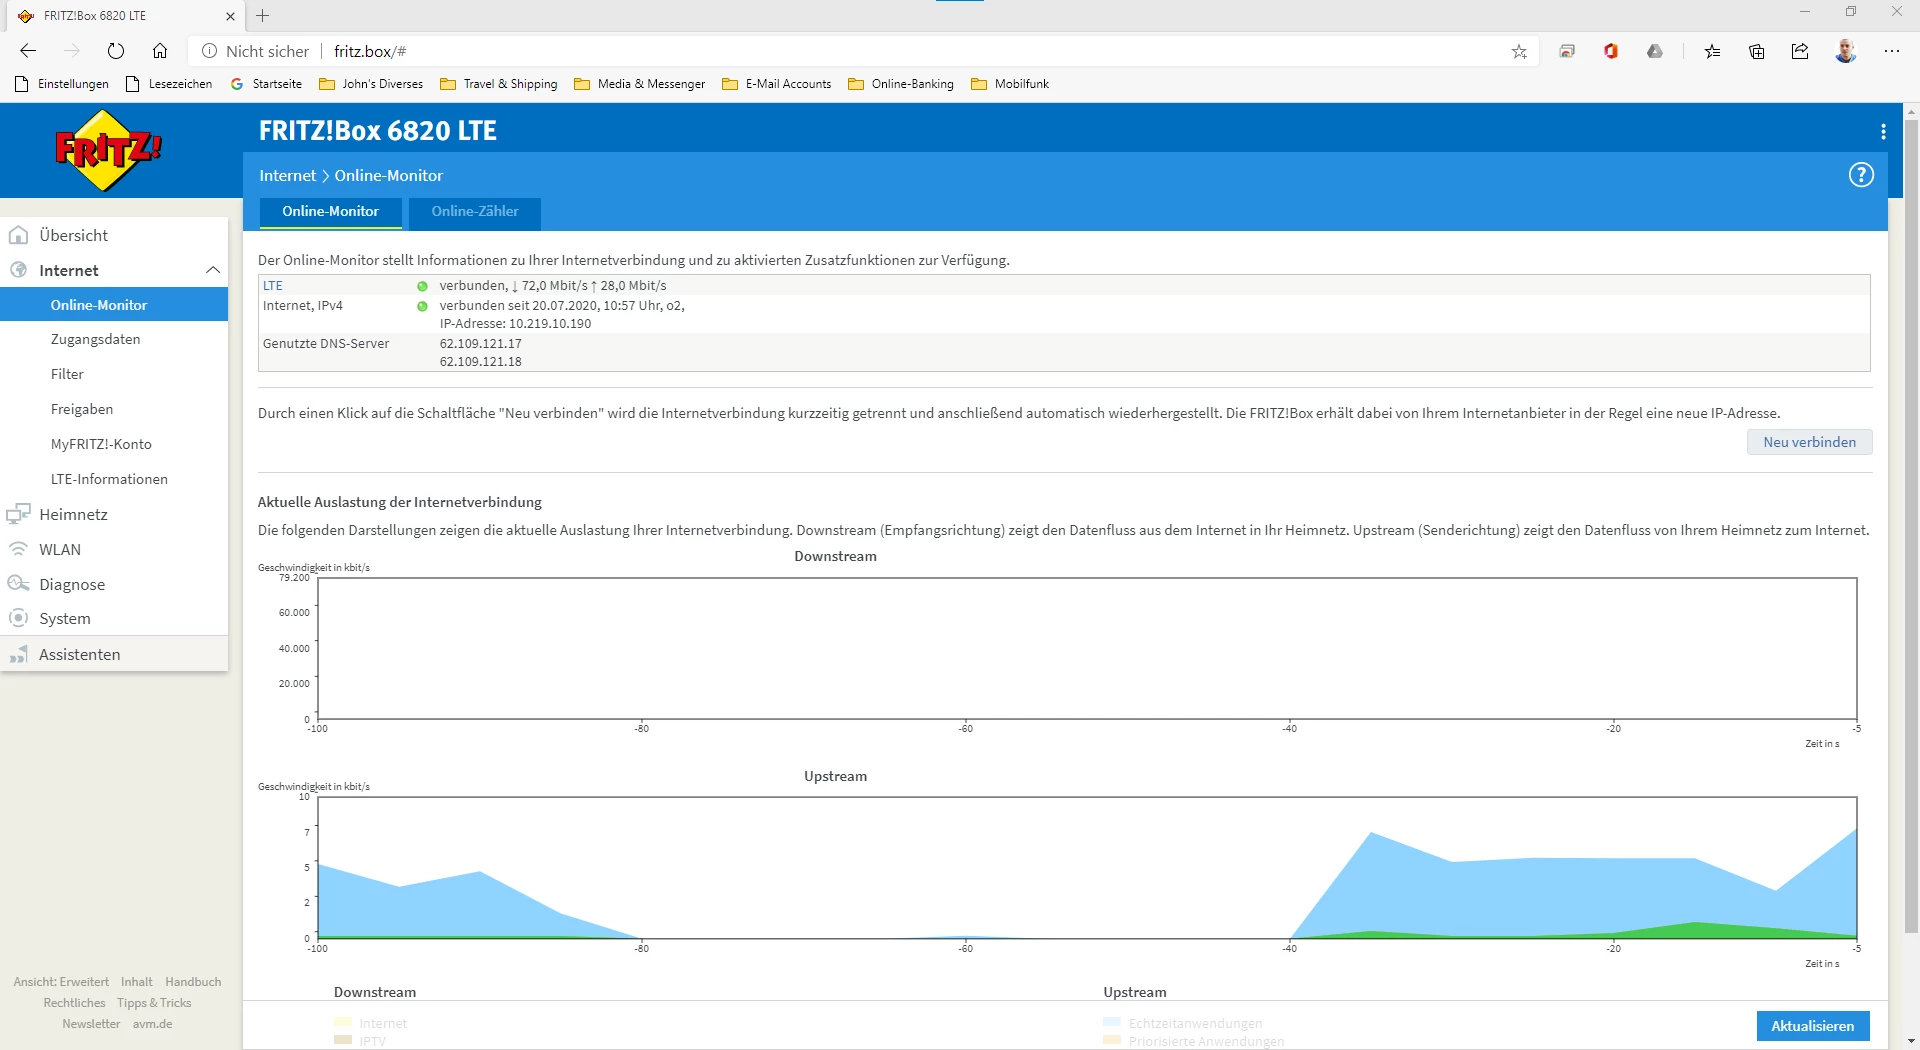Open the LTE connection link
Screen dimensions: 1920x1050
[x=273, y=286]
